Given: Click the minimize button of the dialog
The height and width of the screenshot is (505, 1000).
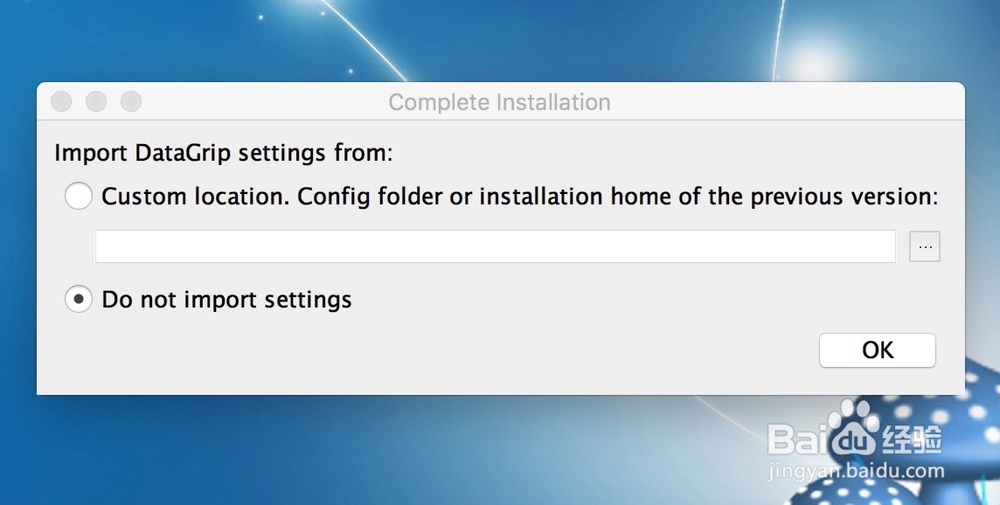Looking at the screenshot, I should tap(96, 102).
